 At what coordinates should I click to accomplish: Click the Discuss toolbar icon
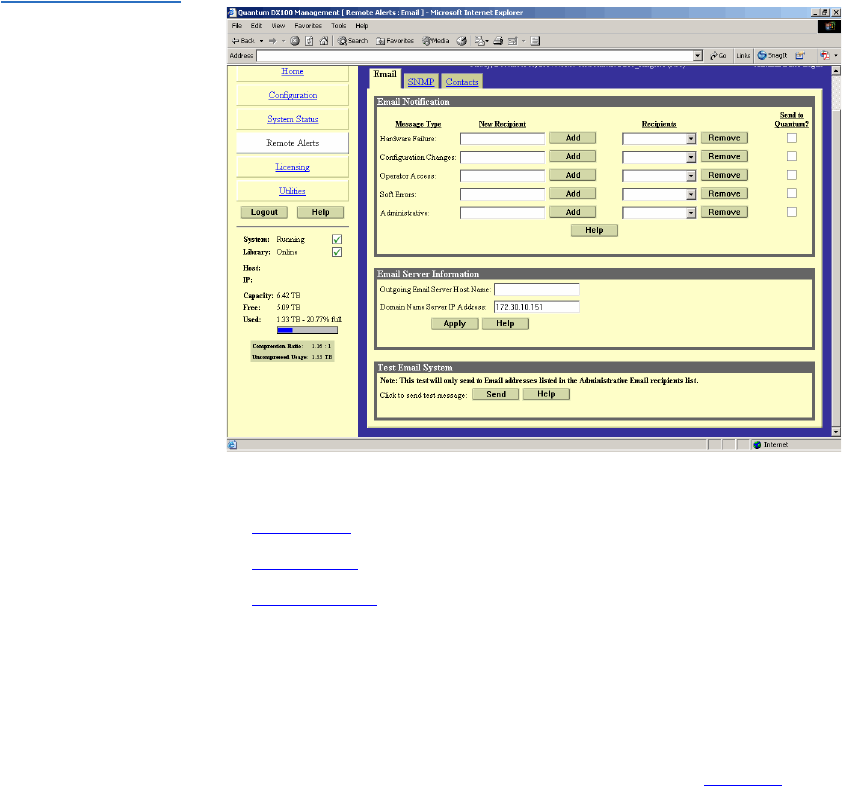(535, 41)
